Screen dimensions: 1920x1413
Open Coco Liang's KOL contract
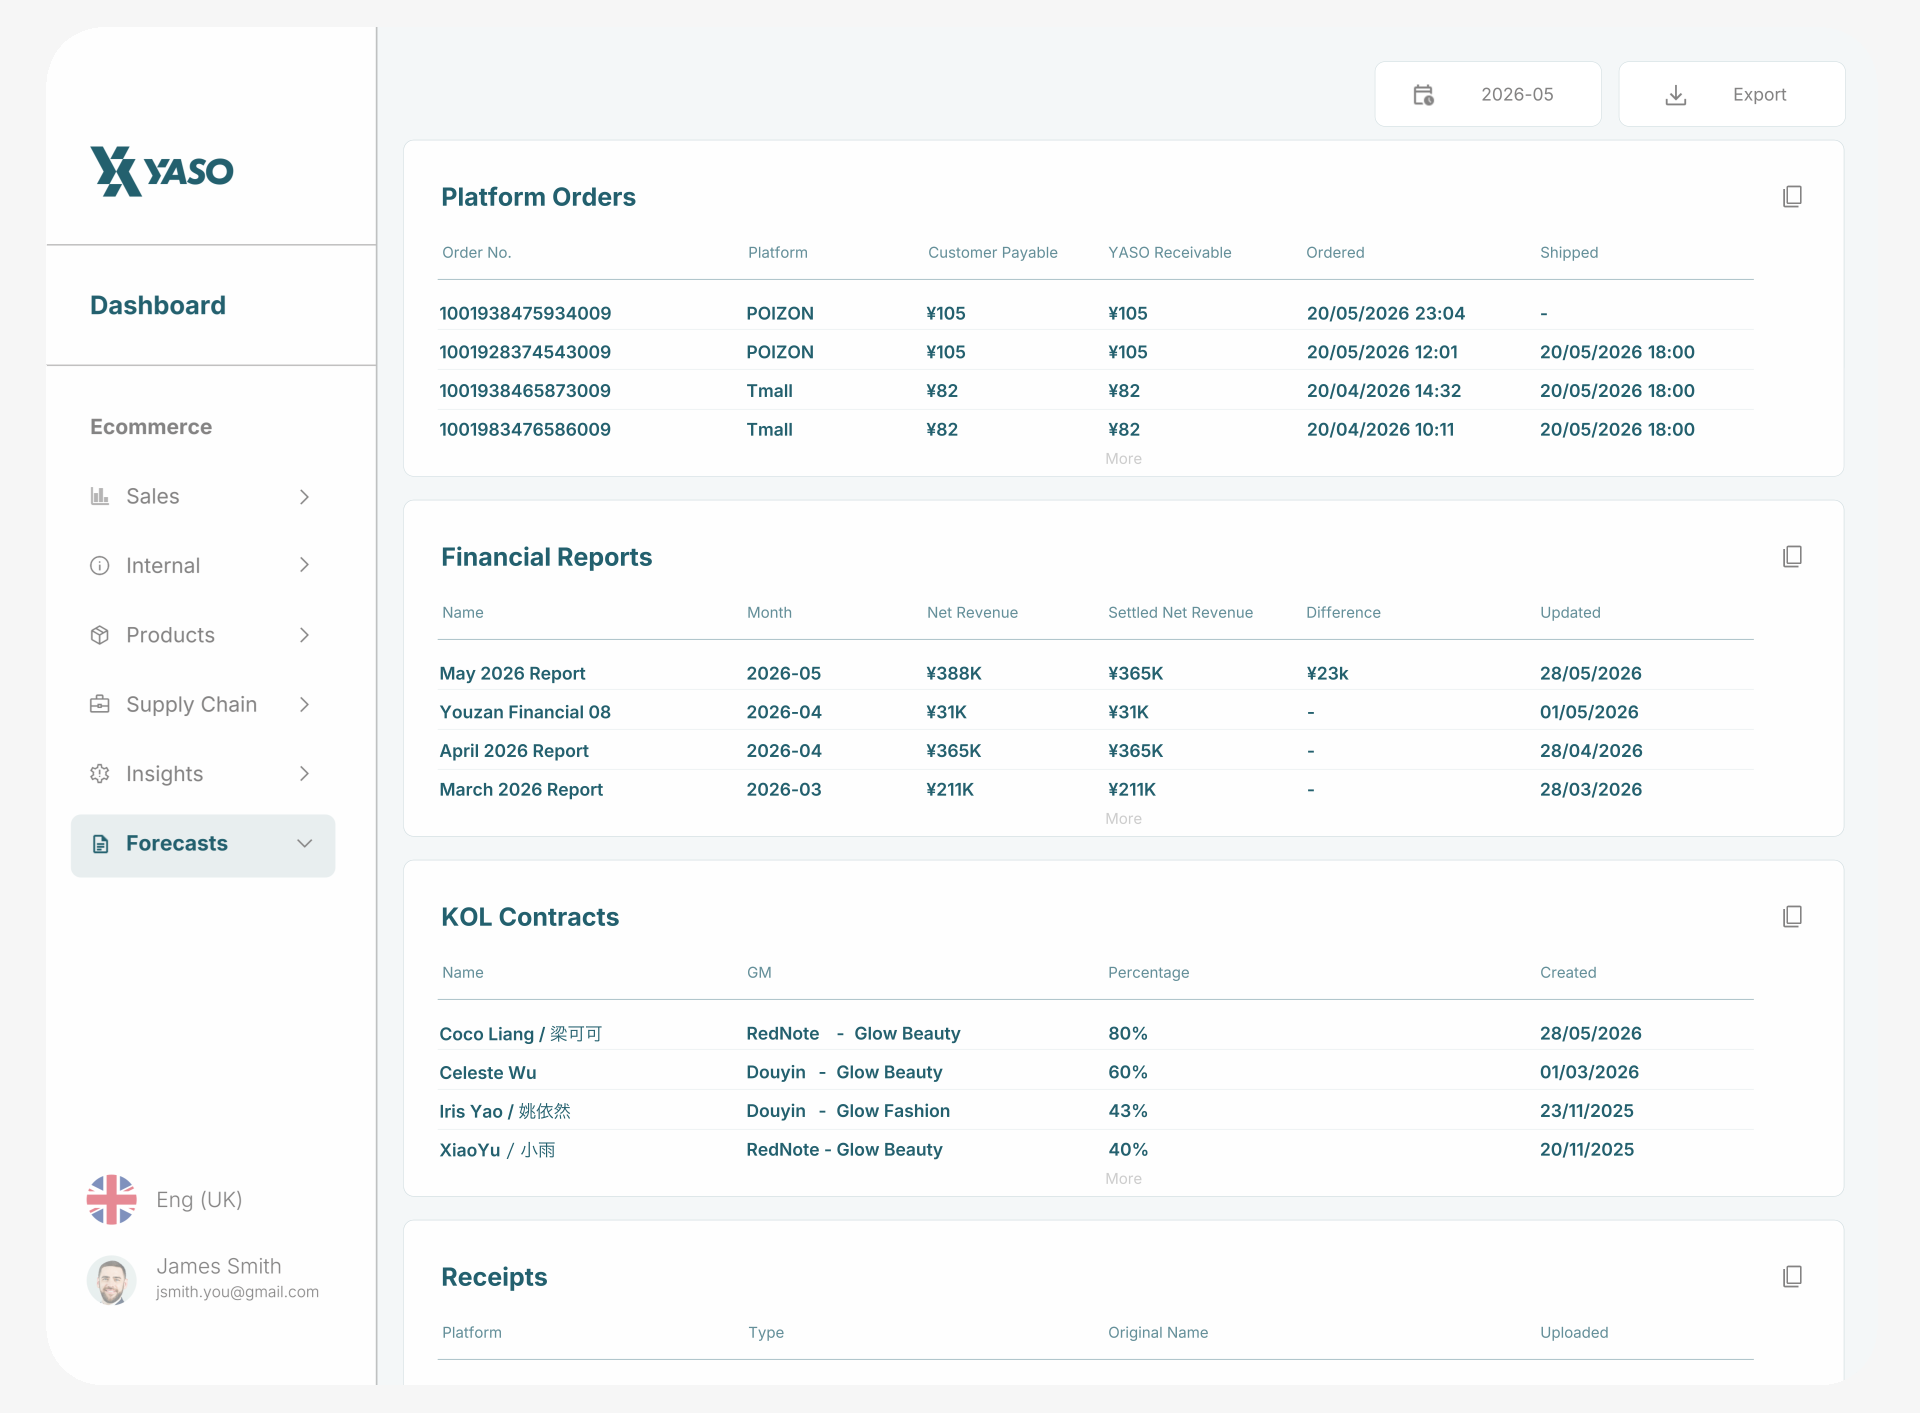520,1034
